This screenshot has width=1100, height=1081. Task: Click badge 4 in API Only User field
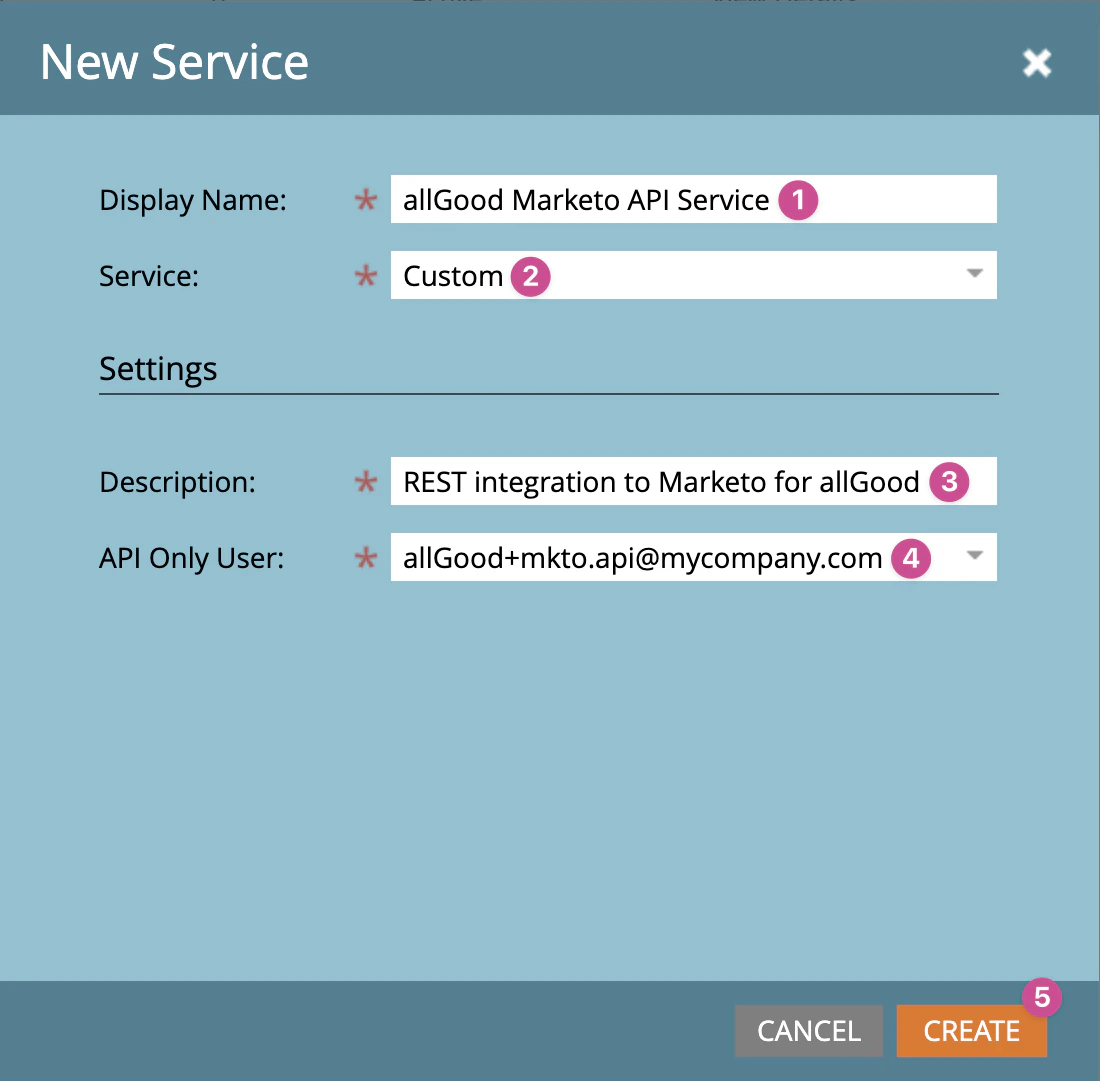click(911, 558)
